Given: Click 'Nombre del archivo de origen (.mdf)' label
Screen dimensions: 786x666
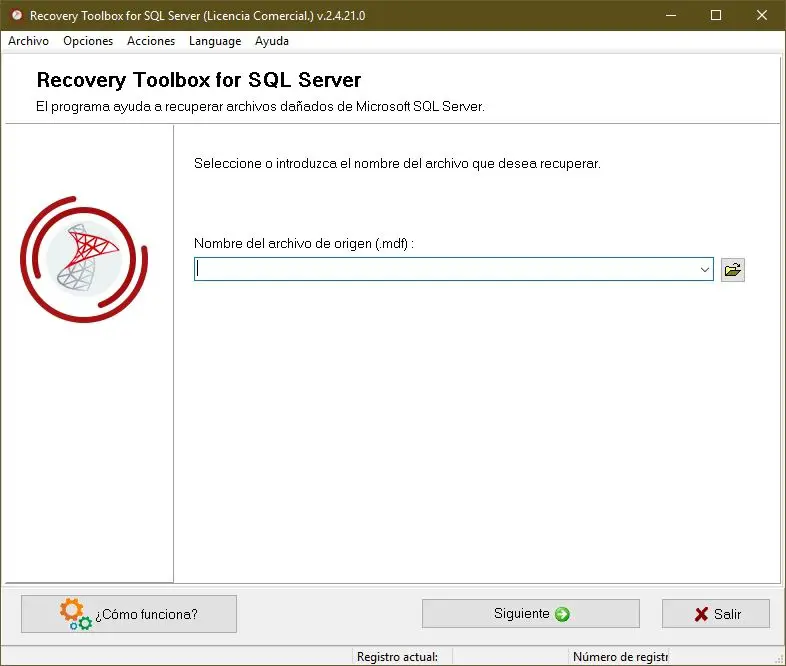Looking at the screenshot, I should [304, 244].
